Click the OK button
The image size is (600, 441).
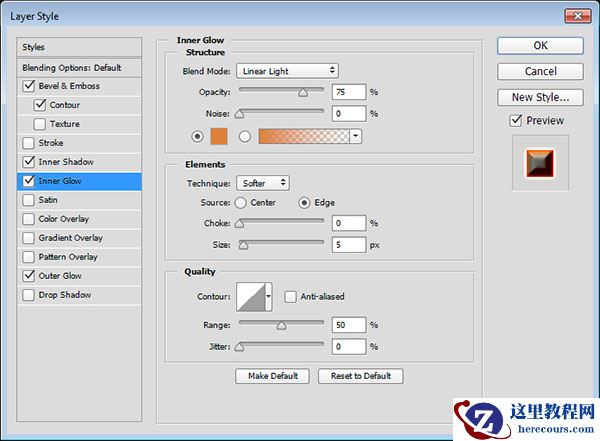pos(540,46)
